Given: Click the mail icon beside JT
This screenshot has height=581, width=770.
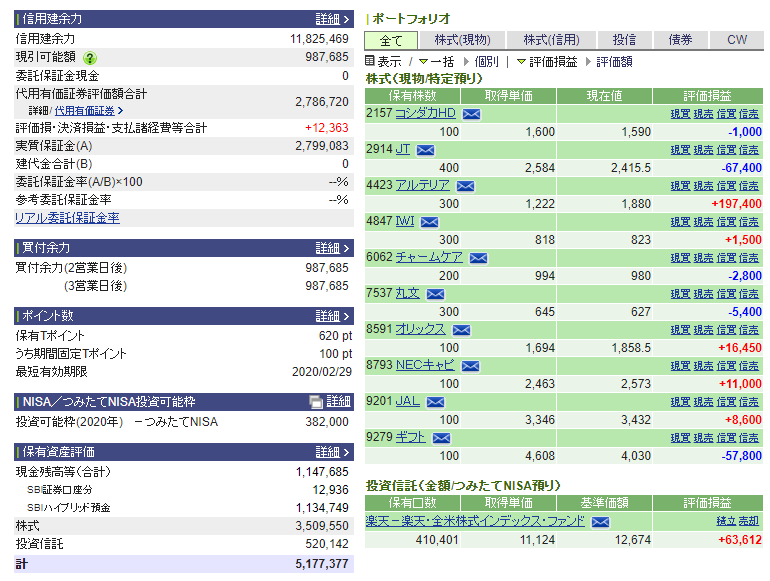Looking at the screenshot, I should pyautogui.click(x=425, y=150).
